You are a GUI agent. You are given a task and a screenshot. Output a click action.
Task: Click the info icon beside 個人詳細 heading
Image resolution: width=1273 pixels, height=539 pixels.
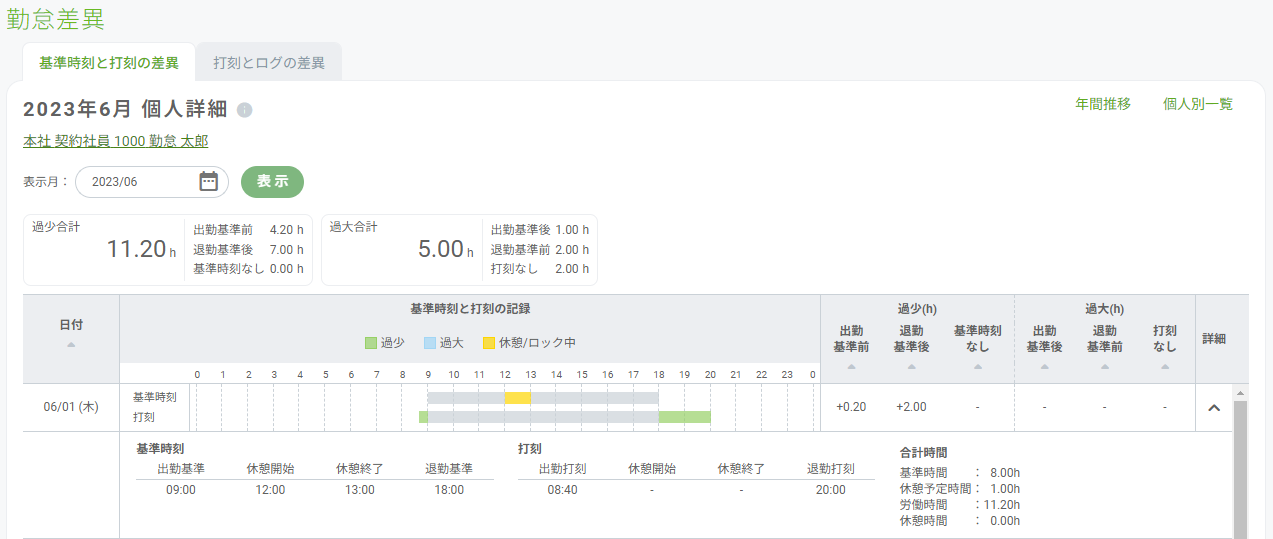tap(245, 110)
